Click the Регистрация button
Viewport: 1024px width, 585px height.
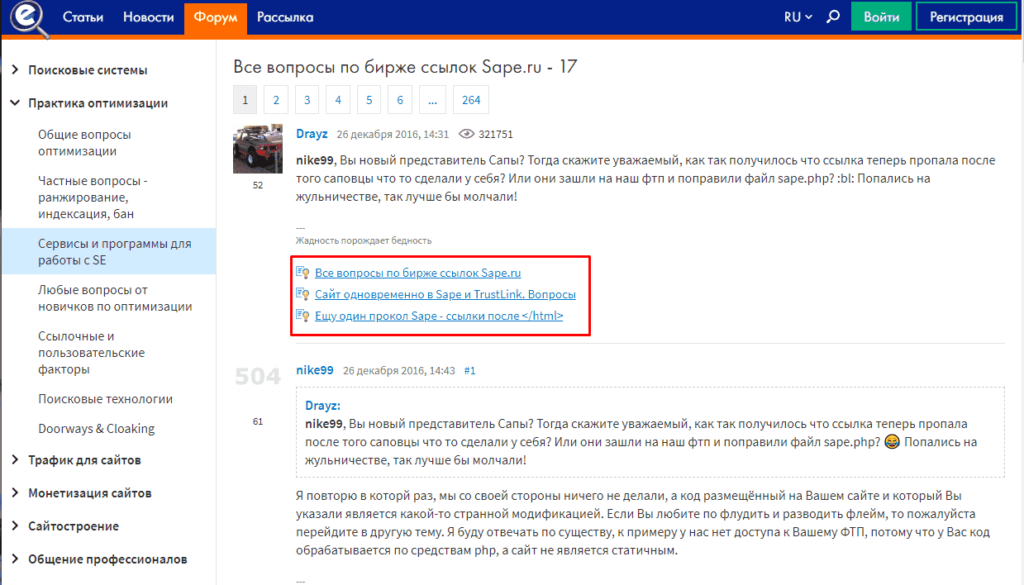[x=966, y=17]
